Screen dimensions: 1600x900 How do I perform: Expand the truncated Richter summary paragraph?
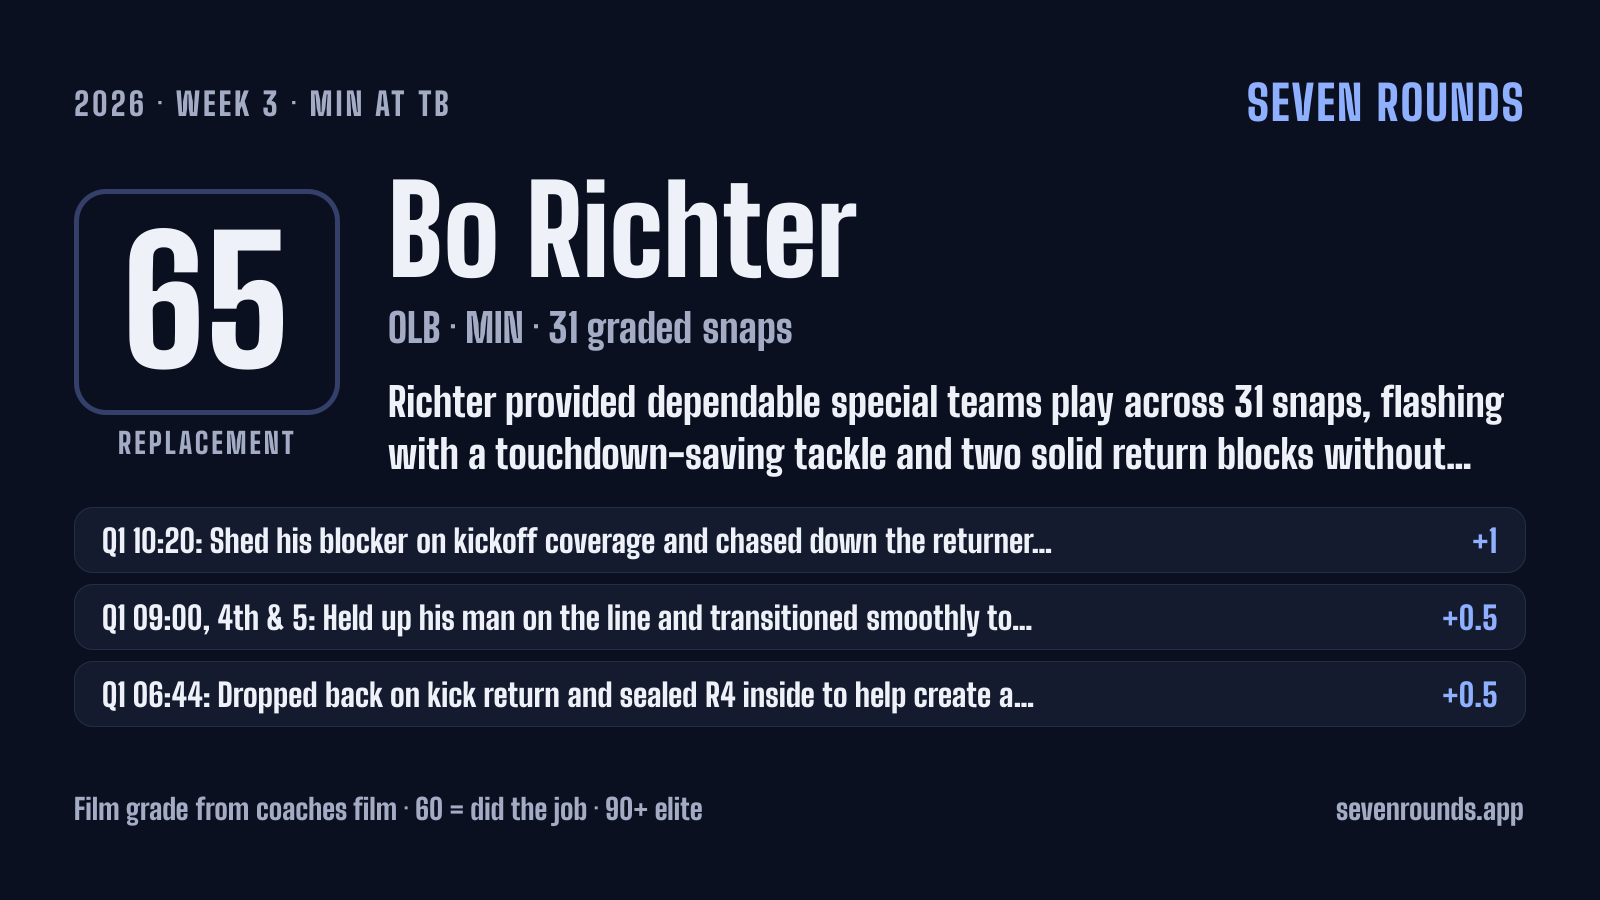(x=946, y=428)
